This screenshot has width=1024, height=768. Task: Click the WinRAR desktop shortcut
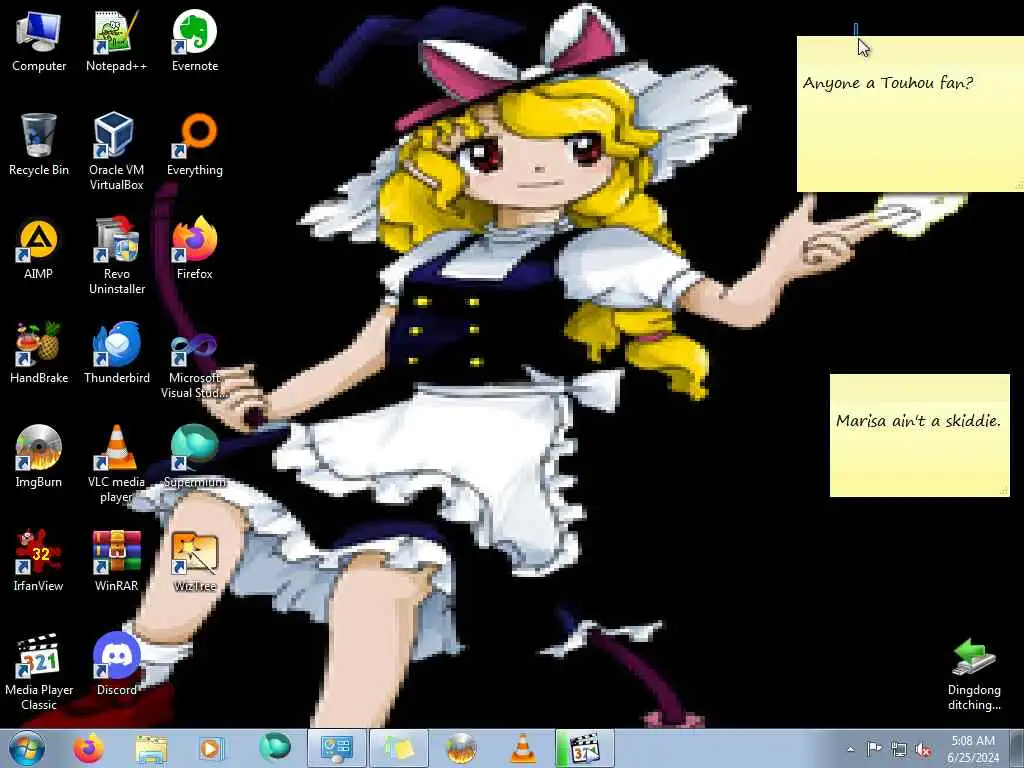[116, 560]
